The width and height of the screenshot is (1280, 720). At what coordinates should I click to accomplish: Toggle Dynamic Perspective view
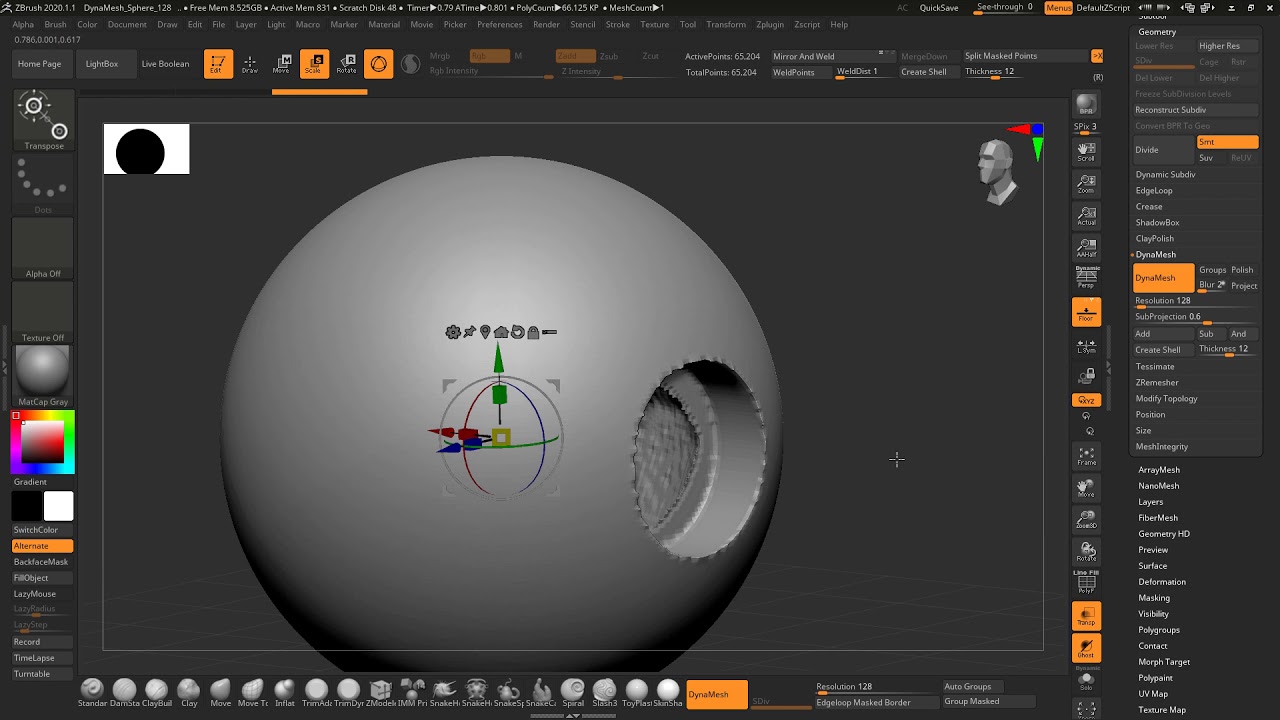1086,278
